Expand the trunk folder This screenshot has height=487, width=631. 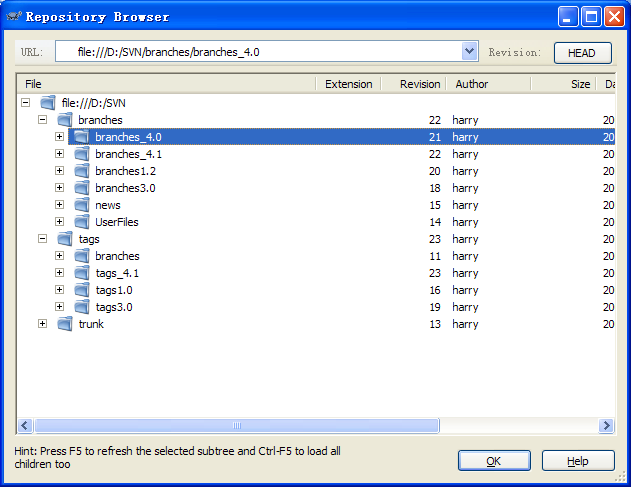click(42, 324)
